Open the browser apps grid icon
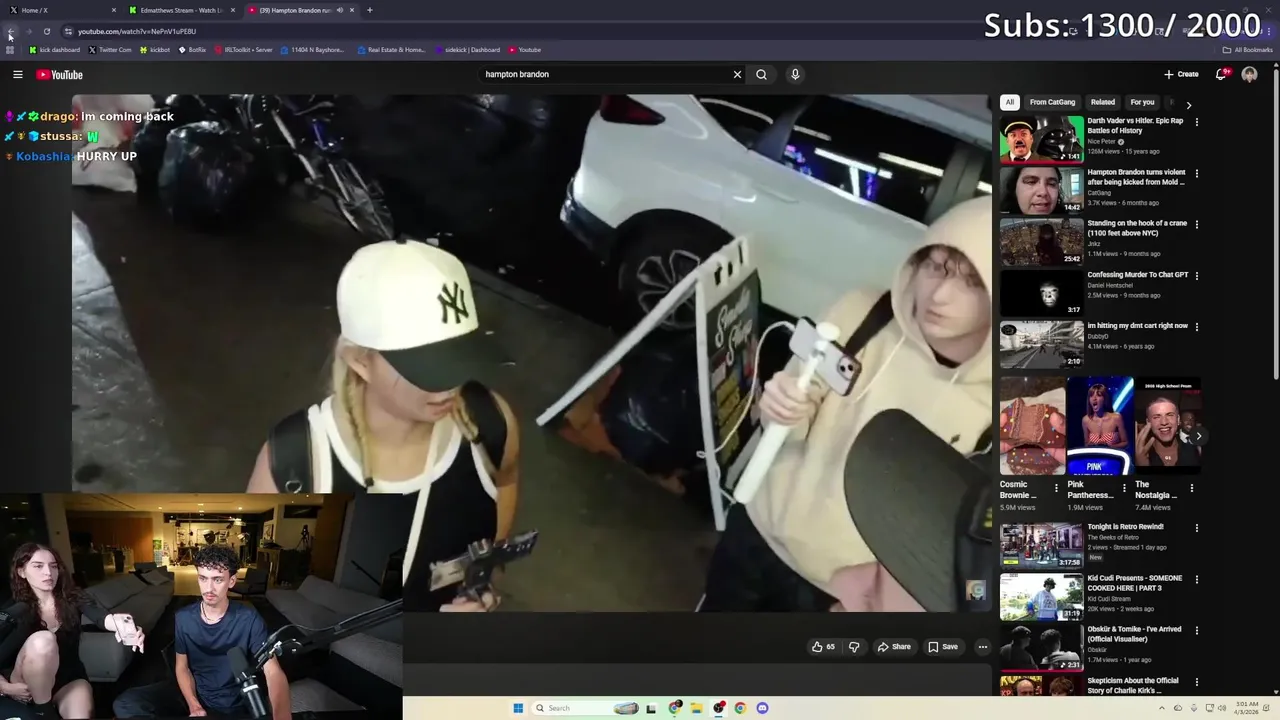This screenshot has width=1280, height=720. pos(10,50)
